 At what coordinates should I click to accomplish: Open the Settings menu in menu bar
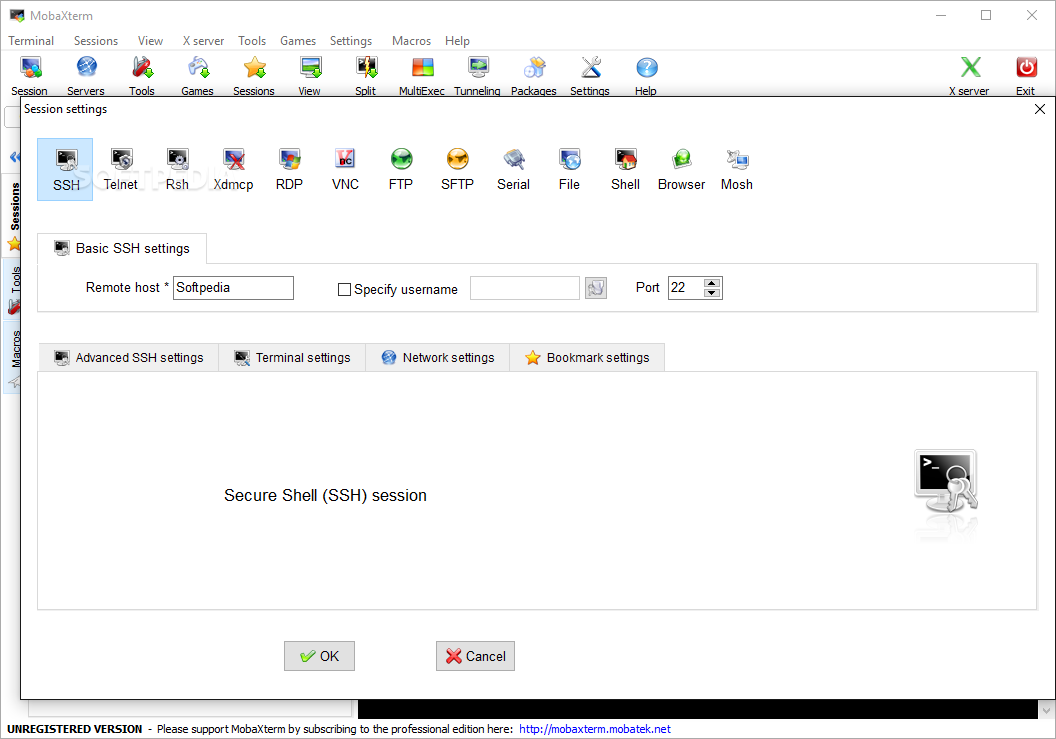pos(351,41)
